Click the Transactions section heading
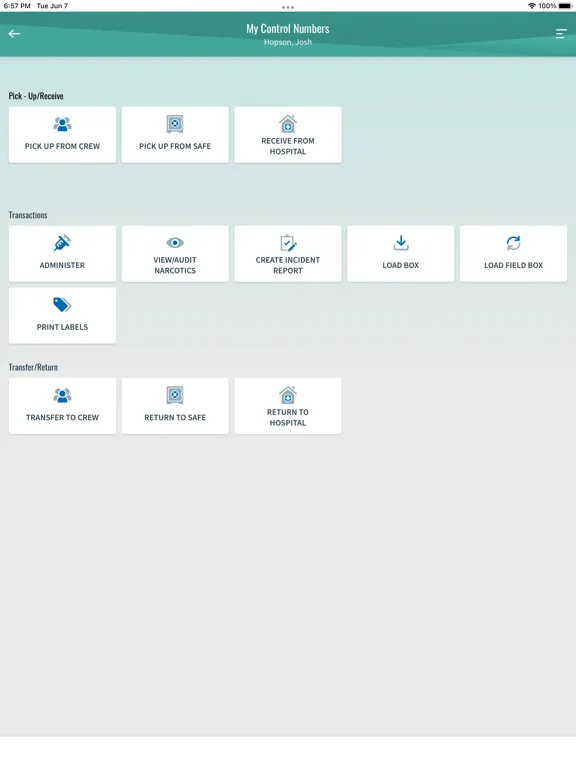 (28, 215)
